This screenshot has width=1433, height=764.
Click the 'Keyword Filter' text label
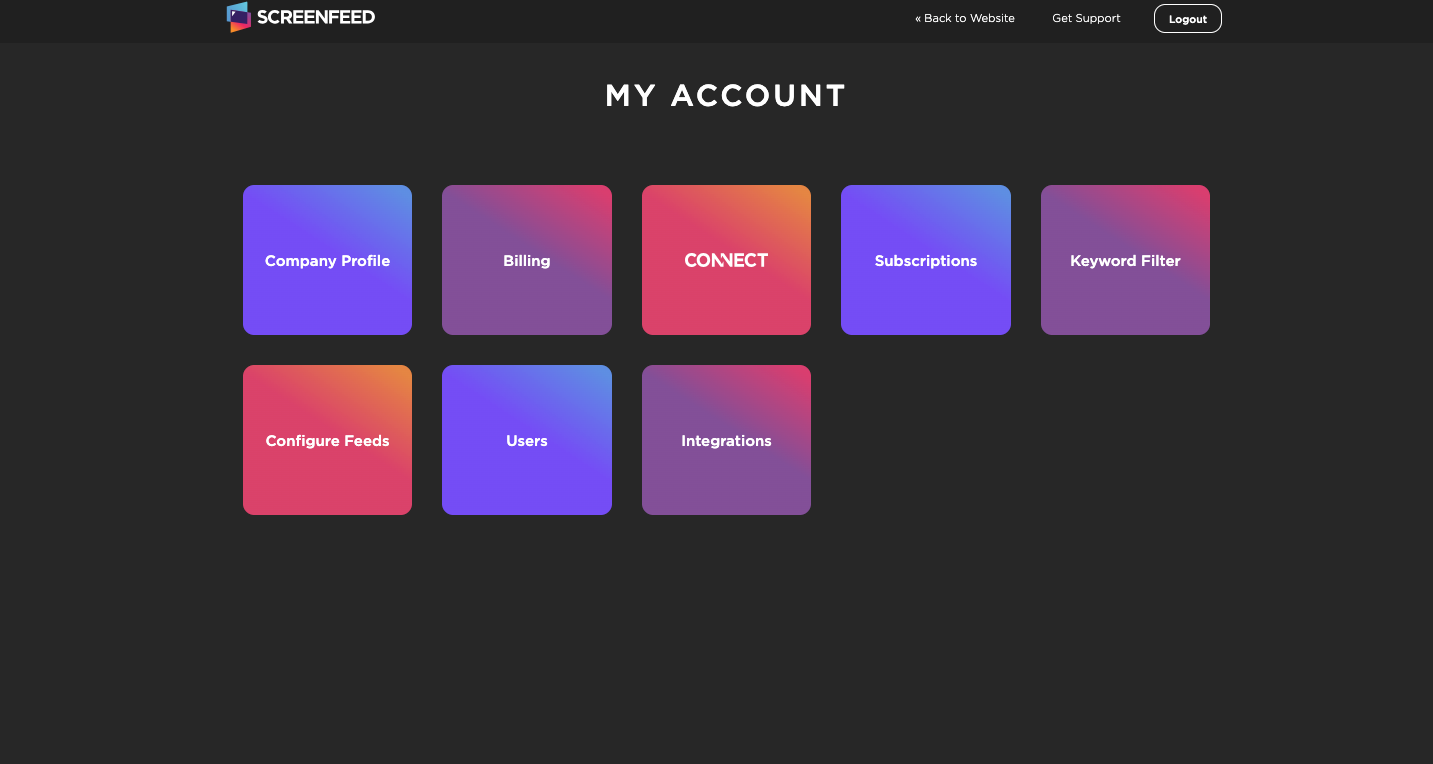(x=1125, y=261)
